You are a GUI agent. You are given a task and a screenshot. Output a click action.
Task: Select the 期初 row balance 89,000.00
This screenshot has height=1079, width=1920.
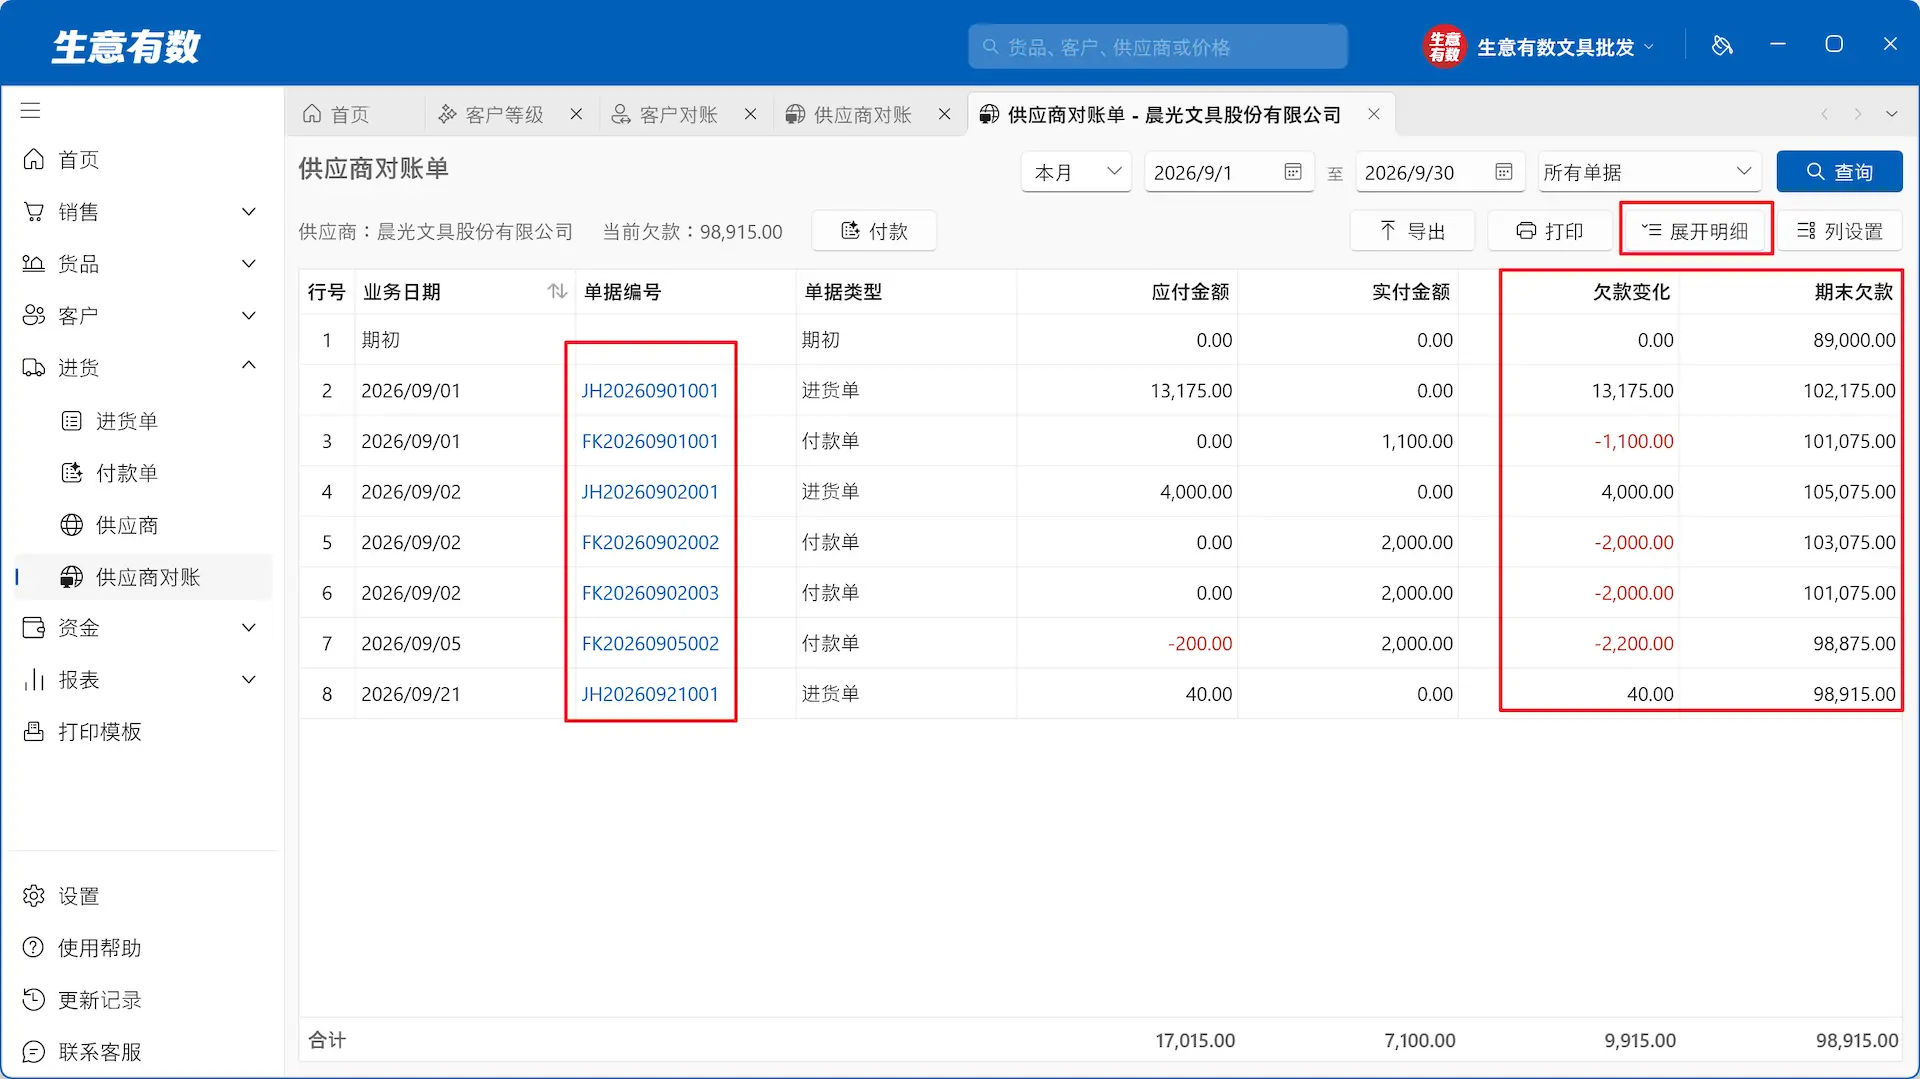pos(1790,340)
